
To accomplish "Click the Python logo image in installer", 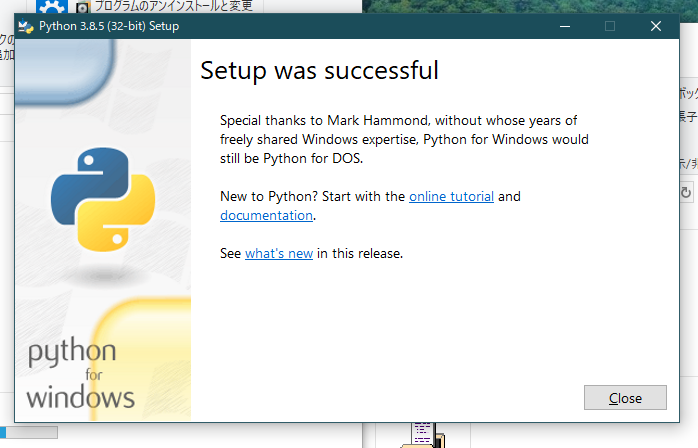I will click(103, 200).
